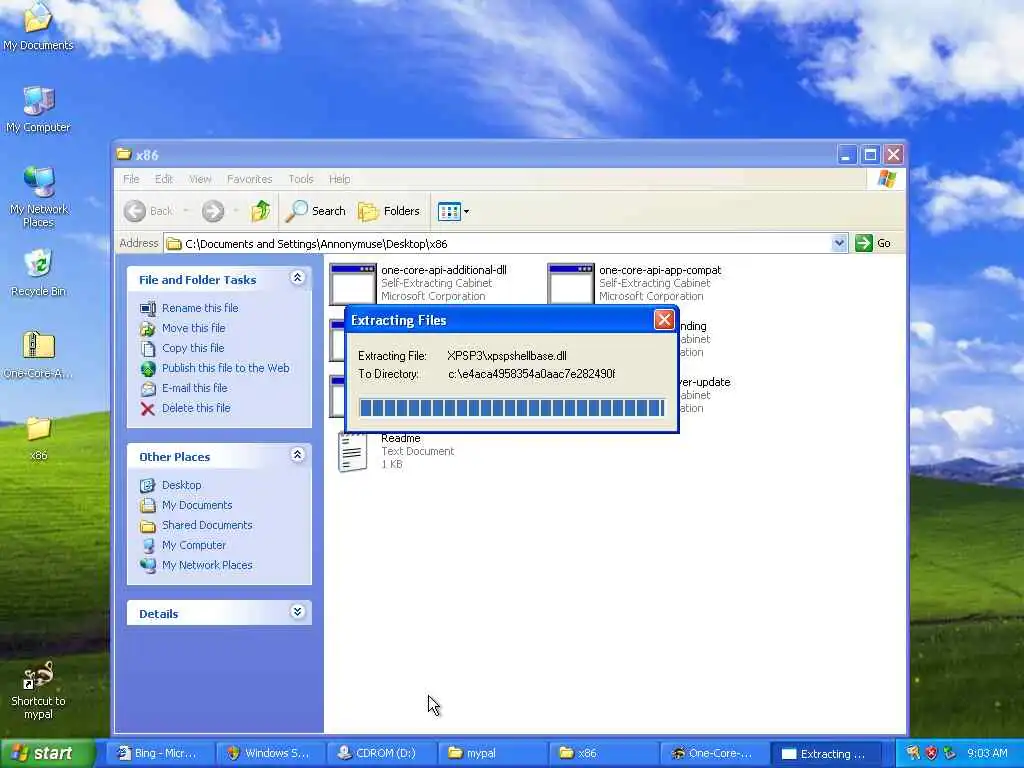Go up one folder level
This screenshot has width=1024, height=768.
(x=261, y=211)
